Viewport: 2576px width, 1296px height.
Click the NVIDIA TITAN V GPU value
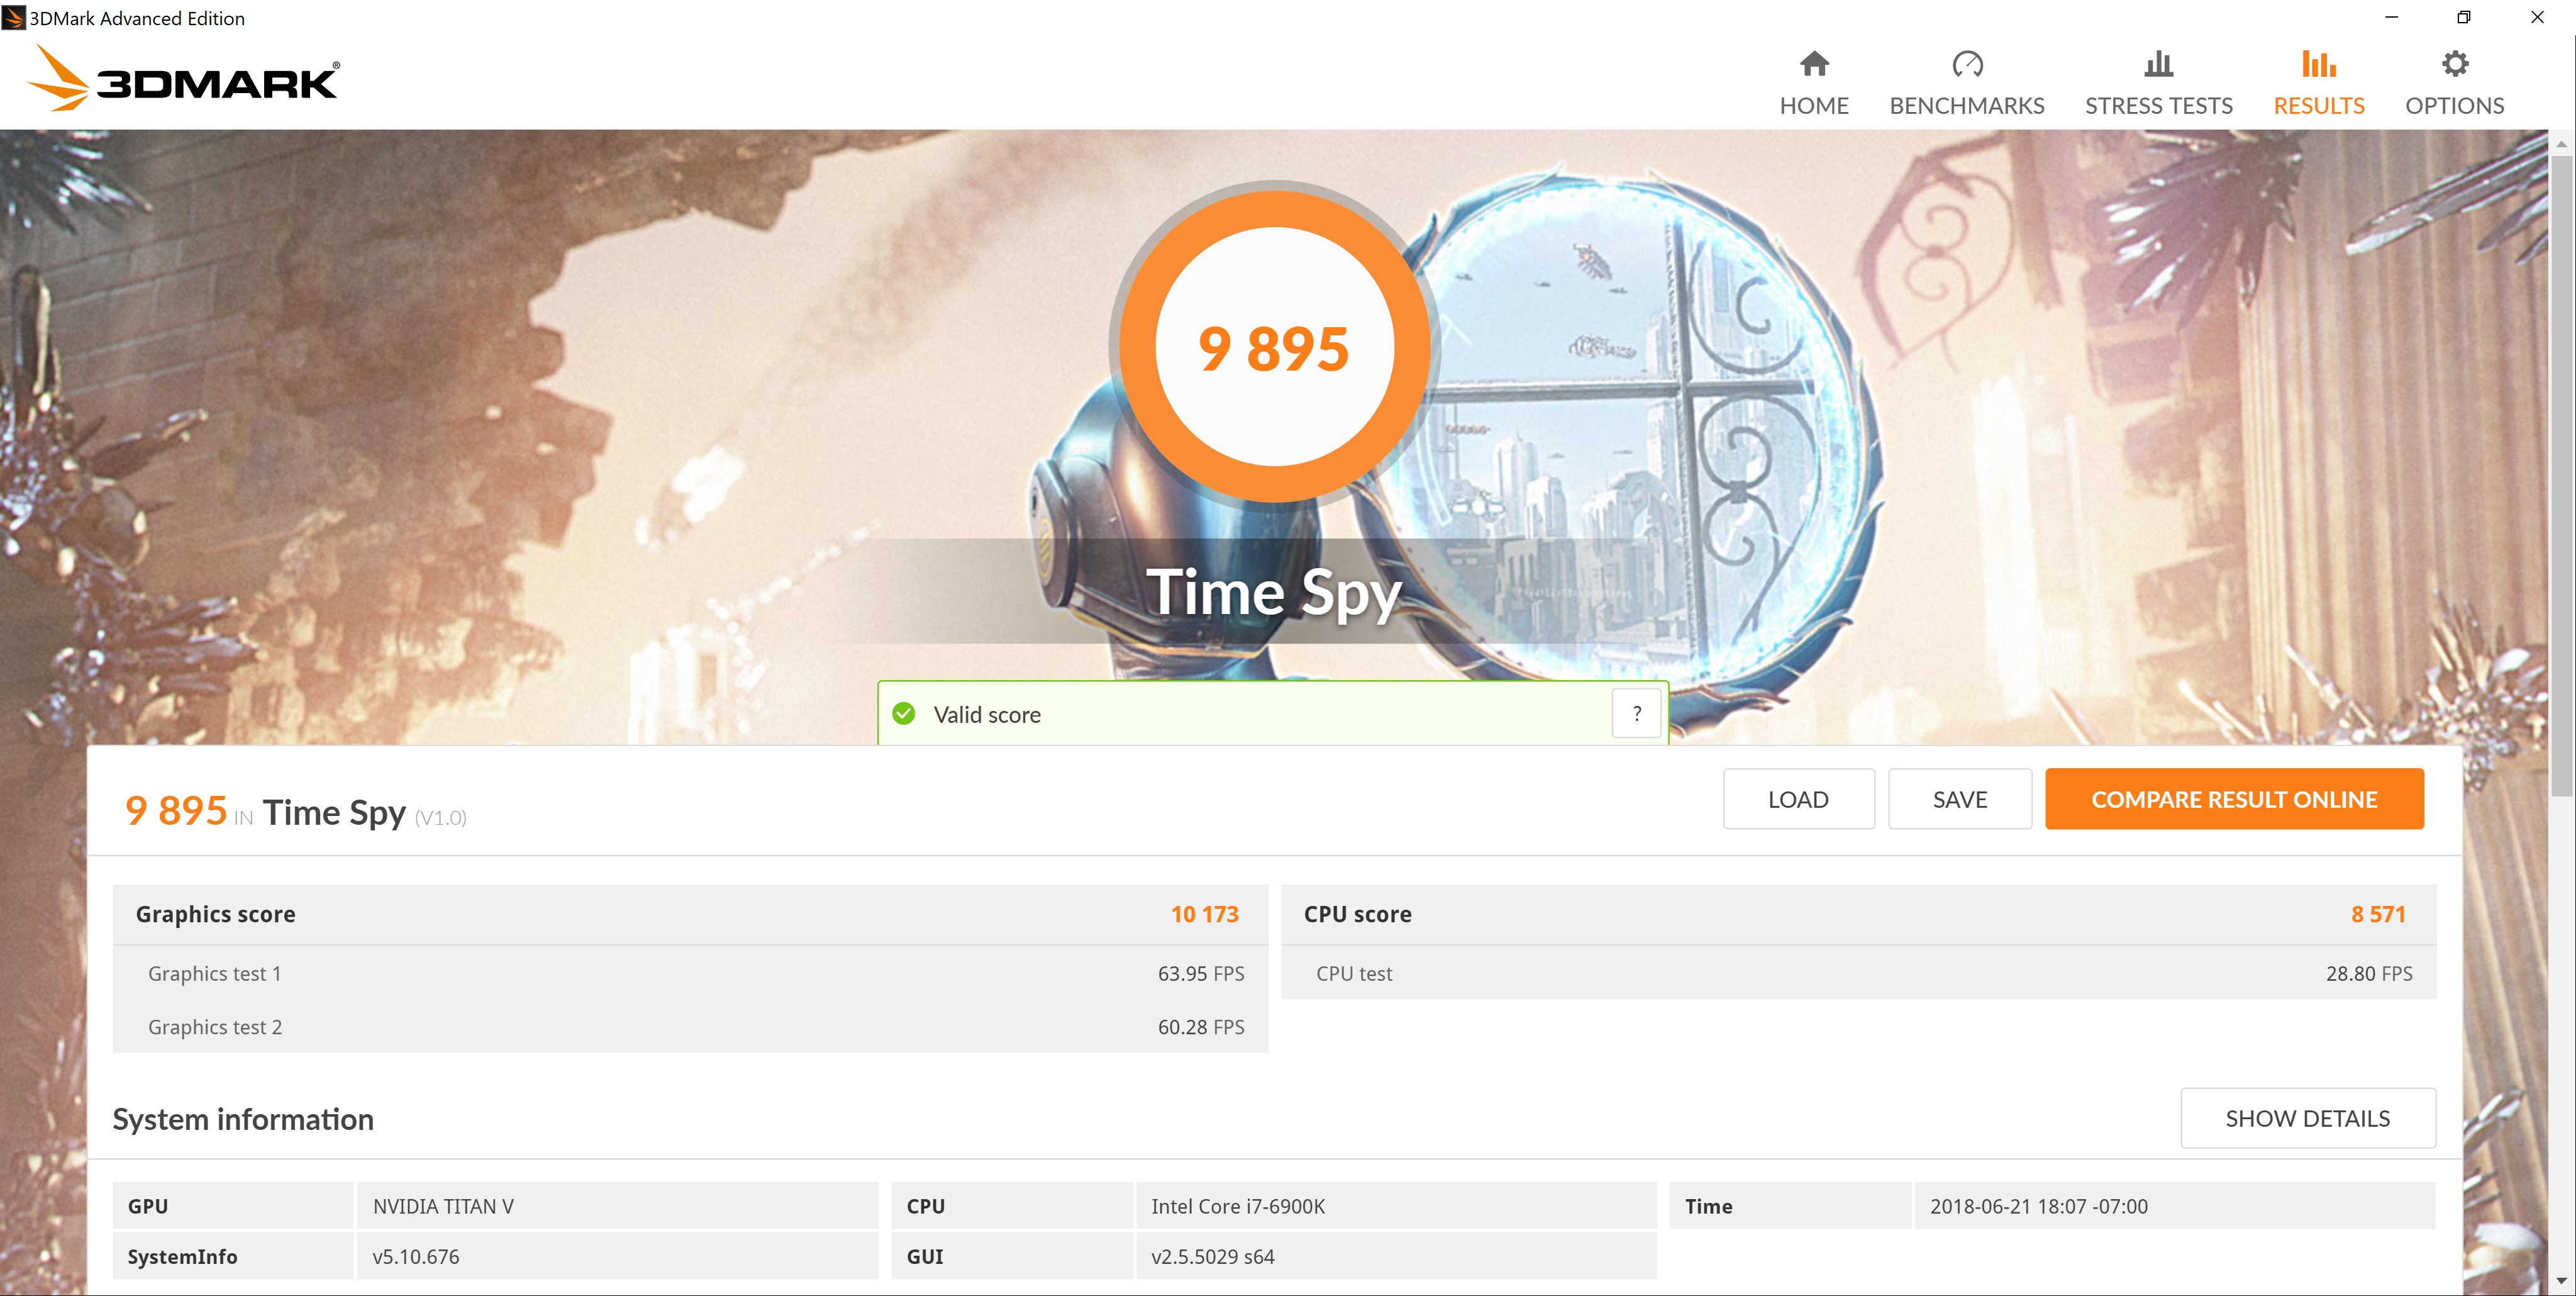pos(443,1206)
